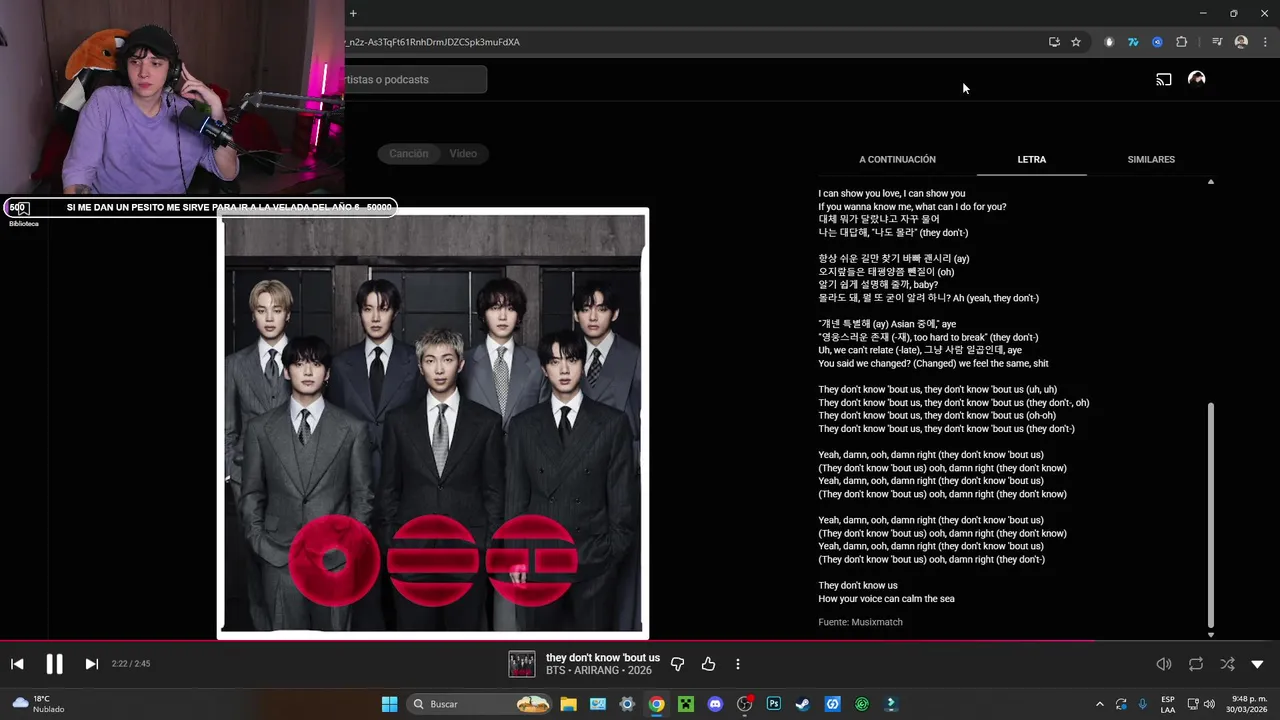Image resolution: width=1280 pixels, height=720 pixels.
Task: Toggle repeat mode in player bar
Action: [x=1196, y=664]
